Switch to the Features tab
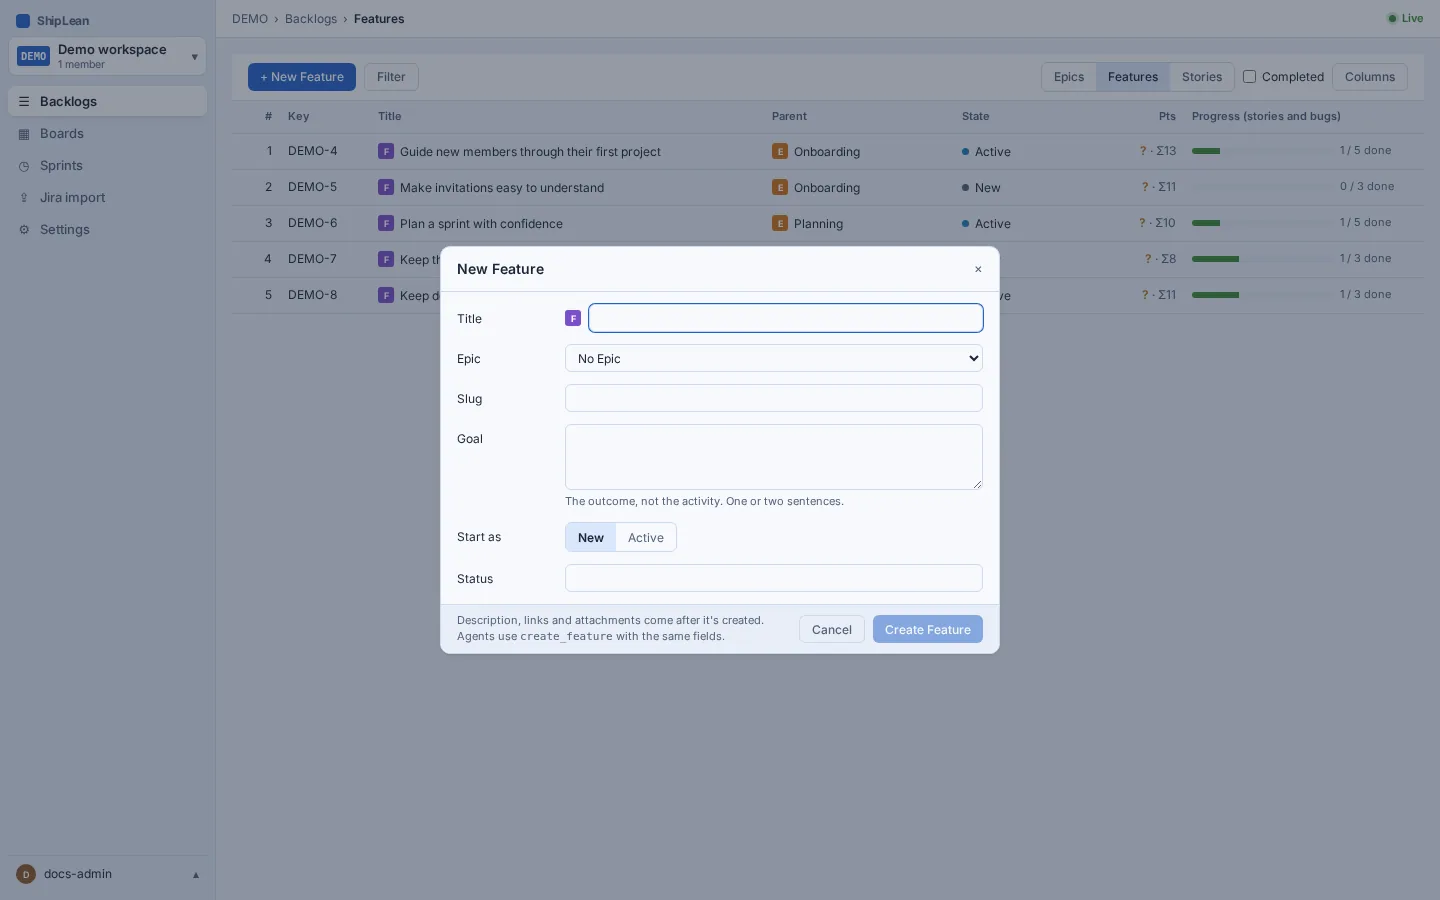The height and width of the screenshot is (900, 1440). pyautogui.click(x=1133, y=77)
